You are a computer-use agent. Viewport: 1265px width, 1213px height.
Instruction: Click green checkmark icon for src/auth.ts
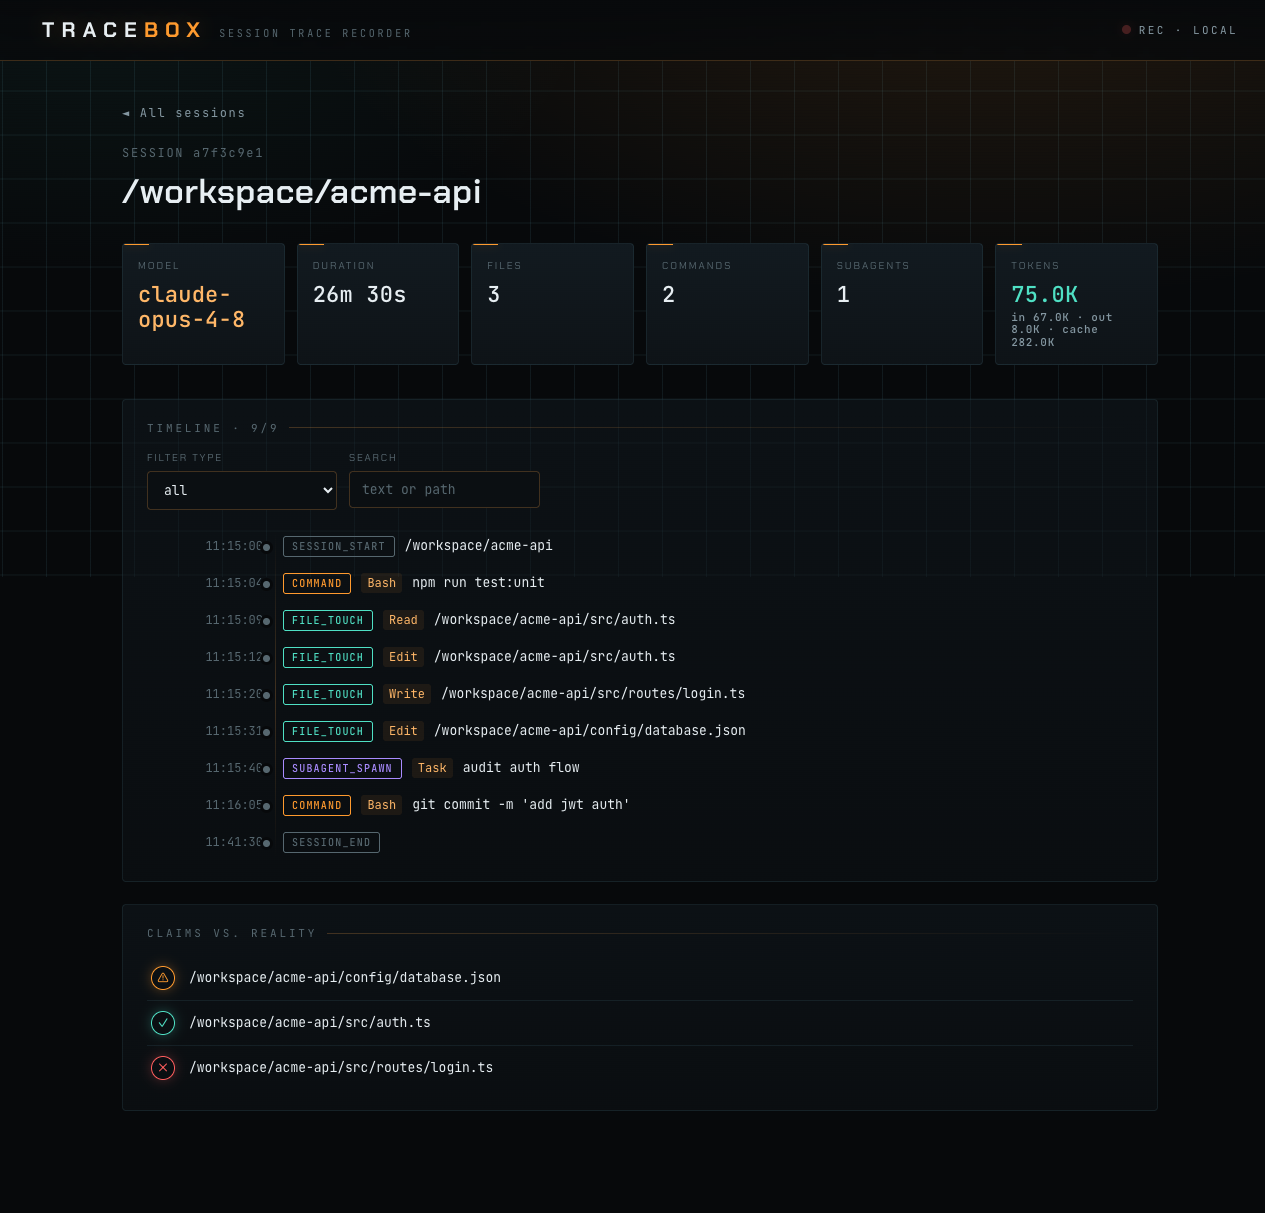pos(163,1023)
